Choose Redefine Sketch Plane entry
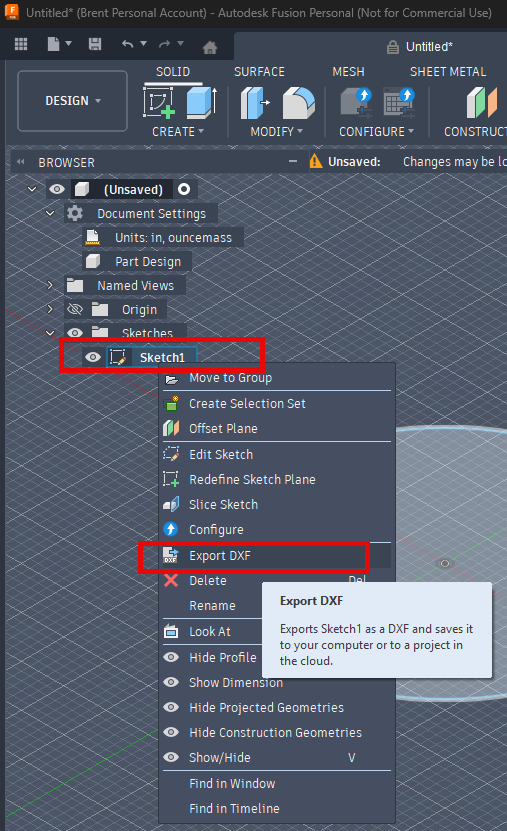Screen dimensions: 507x831 pyautogui.click(x=277, y=480)
